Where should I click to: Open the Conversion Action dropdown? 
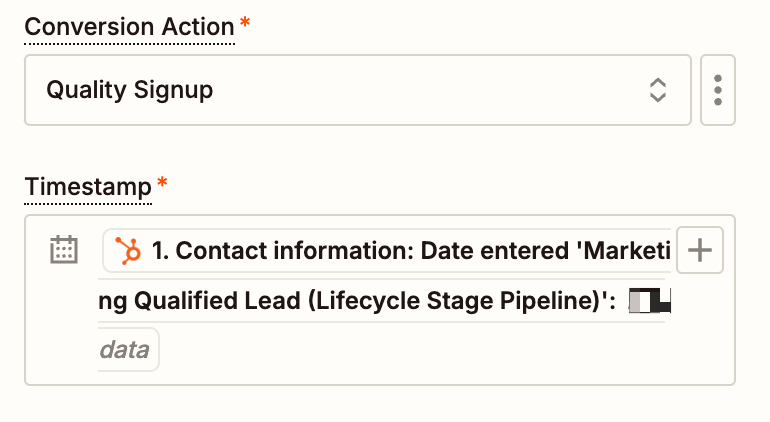coord(357,90)
